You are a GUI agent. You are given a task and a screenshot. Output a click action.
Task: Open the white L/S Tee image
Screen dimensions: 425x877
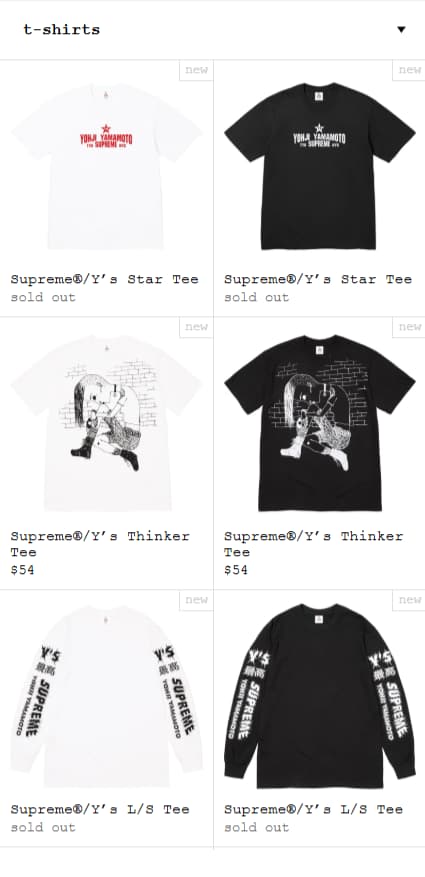coord(106,696)
